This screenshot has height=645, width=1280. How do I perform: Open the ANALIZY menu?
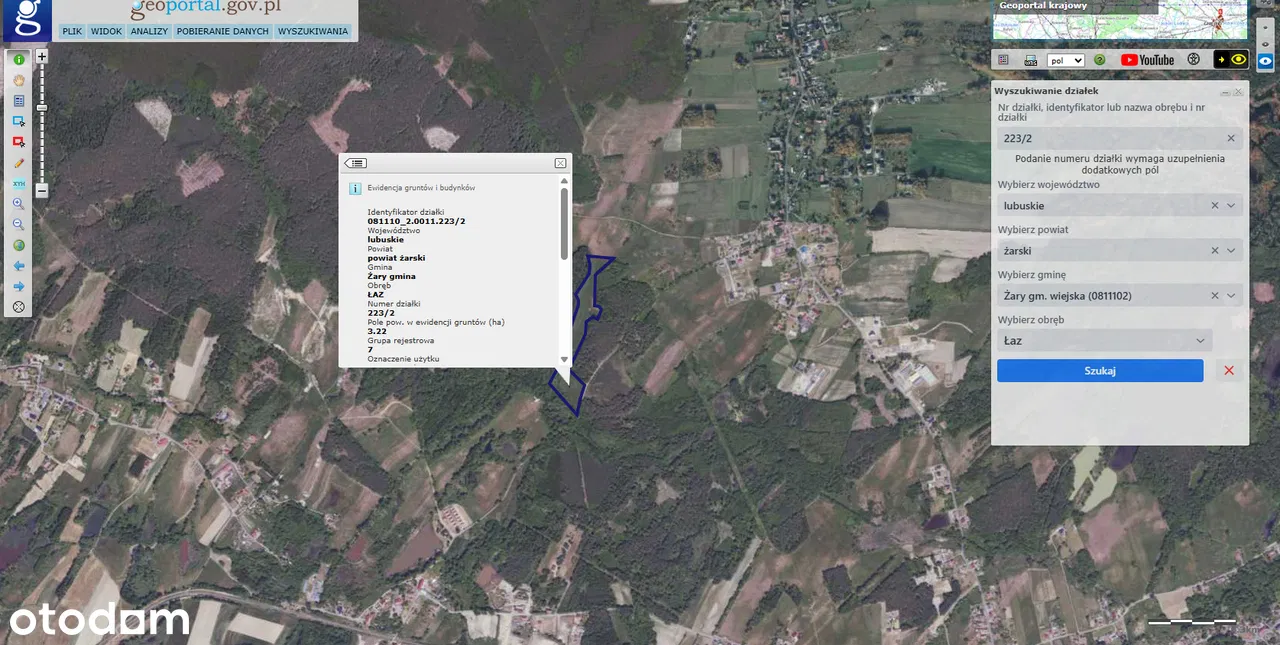(x=149, y=31)
